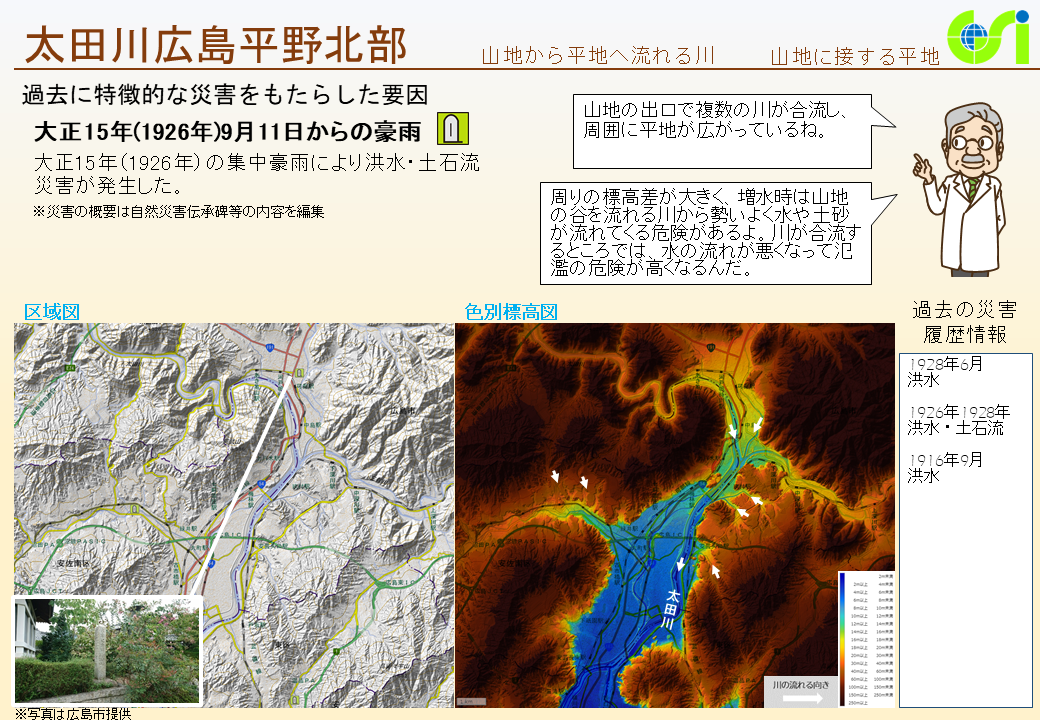Select the 山地に接する平地 heading
The height and width of the screenshot is (720, 1040).
click(855, 56)
